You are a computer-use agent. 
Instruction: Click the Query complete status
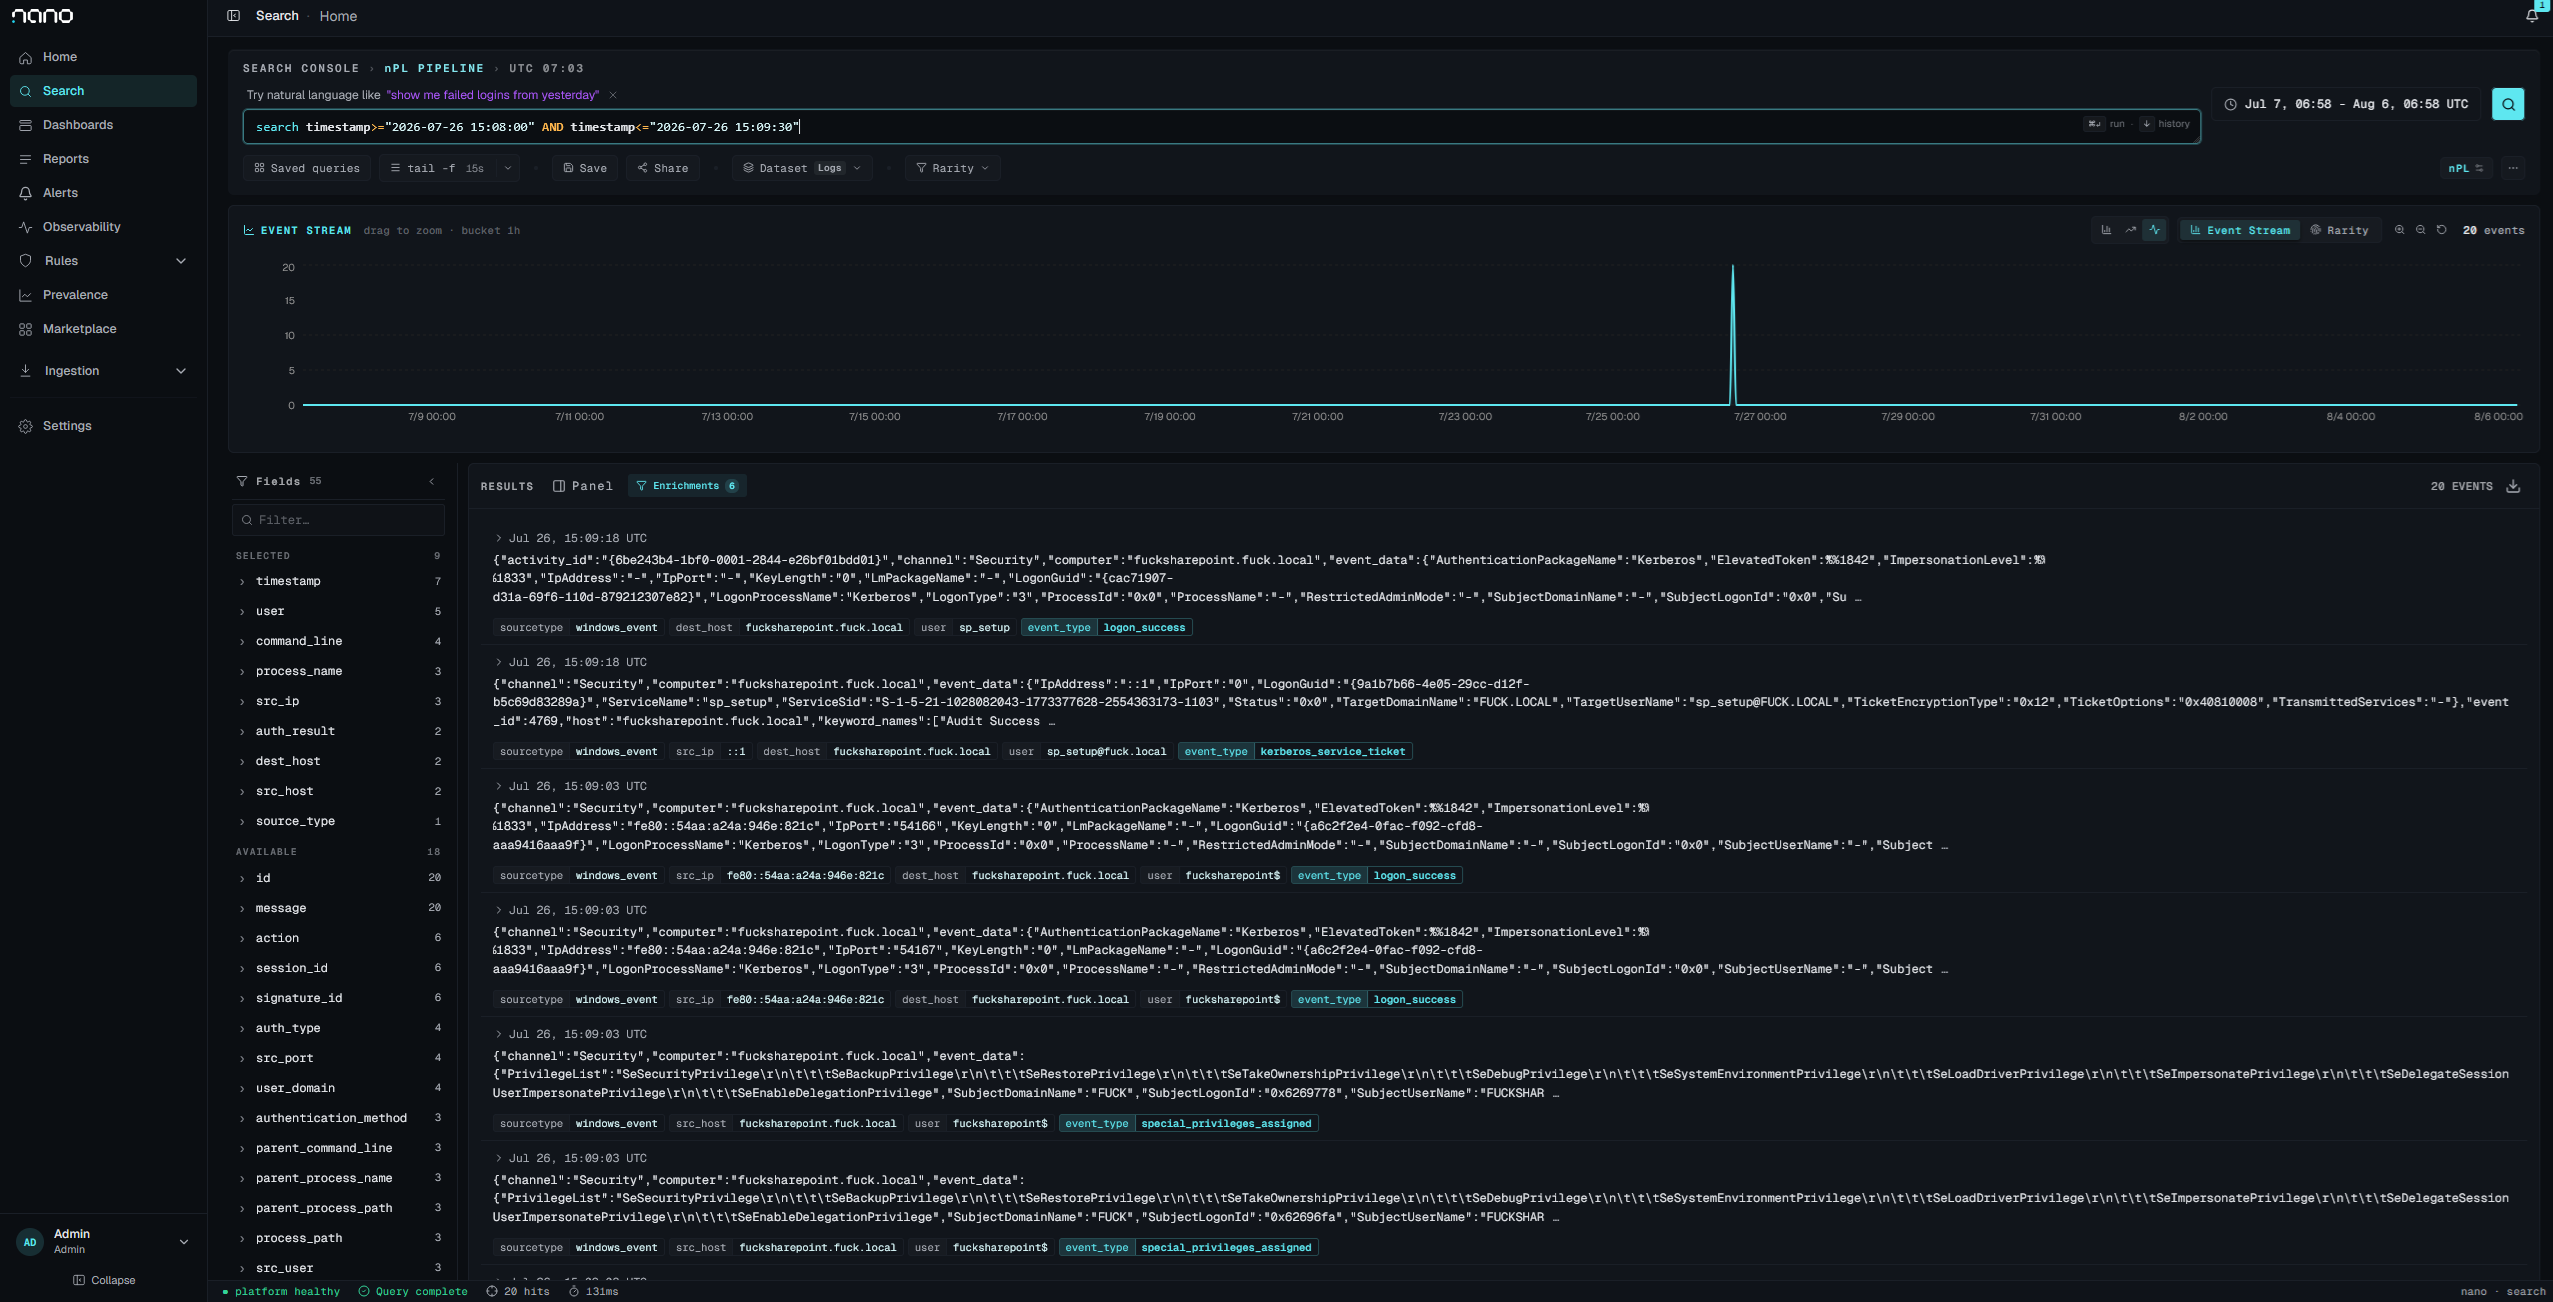(414, 1292)
